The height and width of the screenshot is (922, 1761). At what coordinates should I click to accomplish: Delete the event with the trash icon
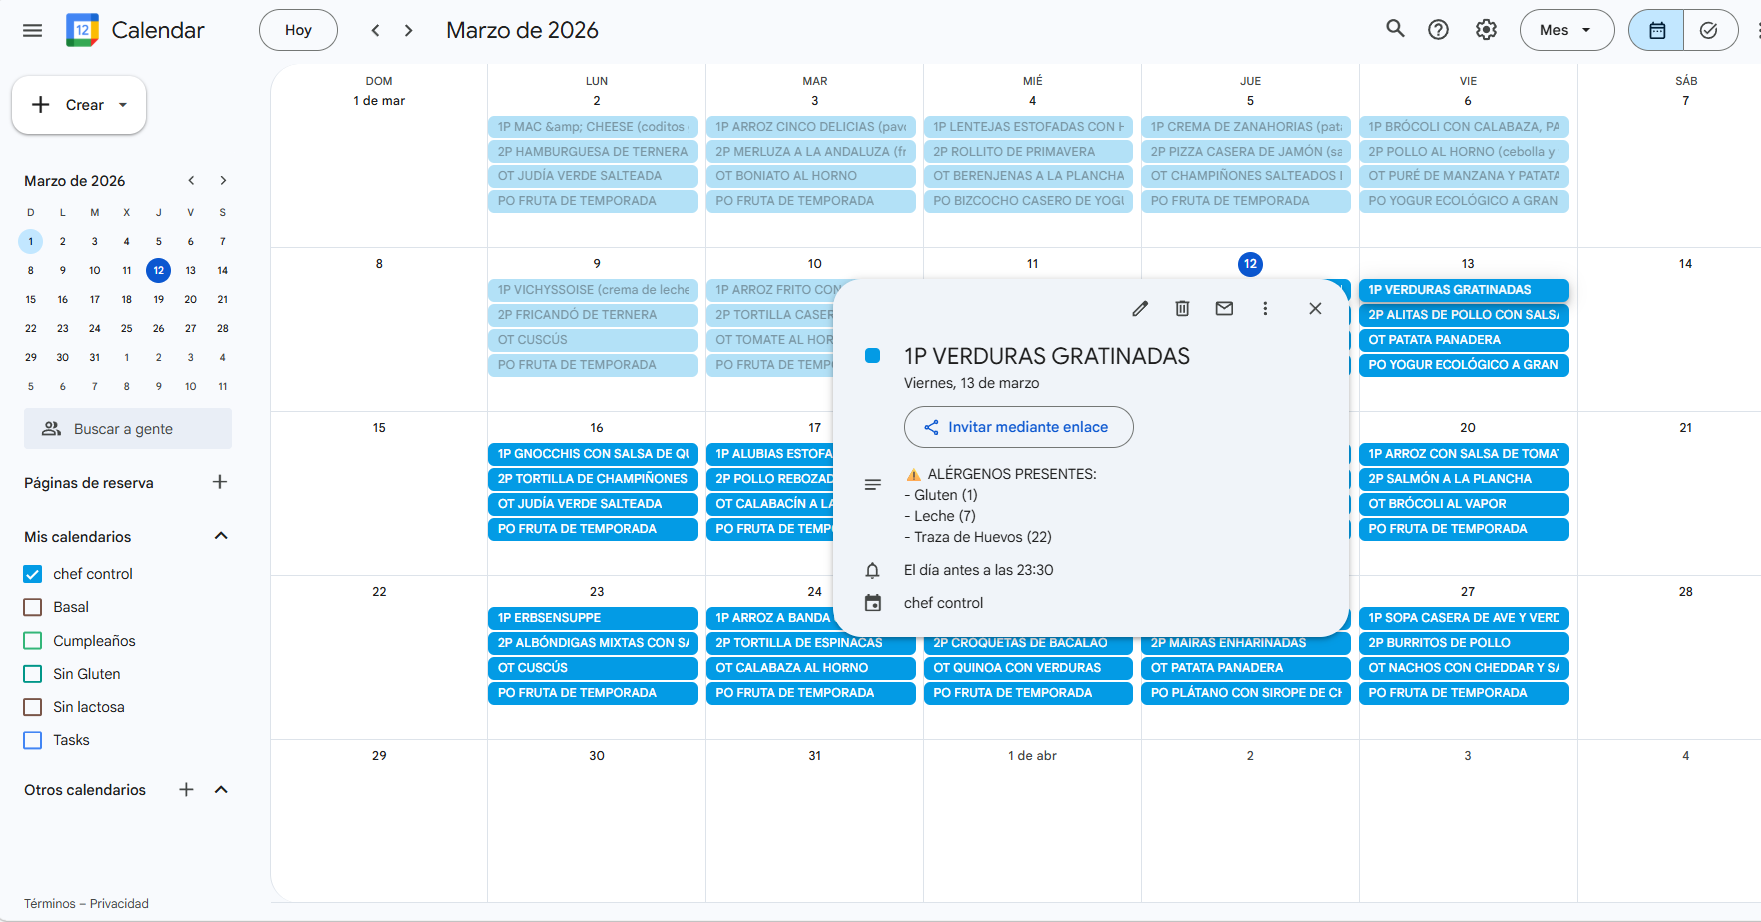pyautogui.click(x=1182, y=309)
